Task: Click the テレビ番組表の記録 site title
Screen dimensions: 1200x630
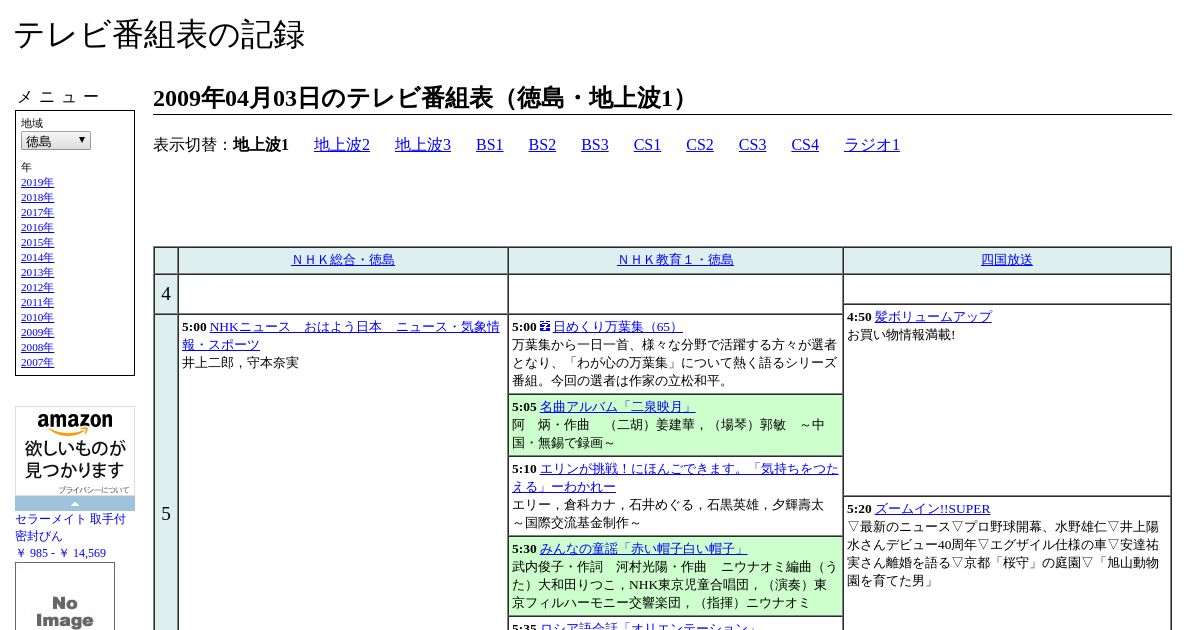Action: (x=159, y=34)
